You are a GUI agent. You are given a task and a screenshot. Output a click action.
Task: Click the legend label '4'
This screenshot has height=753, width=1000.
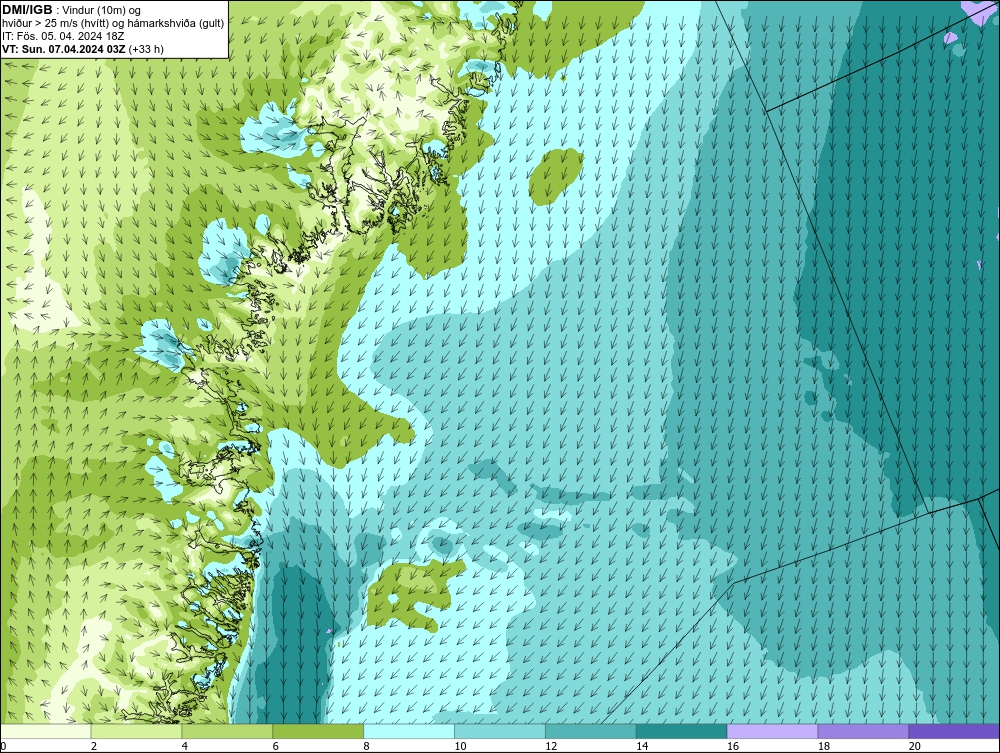pos(184,746)
